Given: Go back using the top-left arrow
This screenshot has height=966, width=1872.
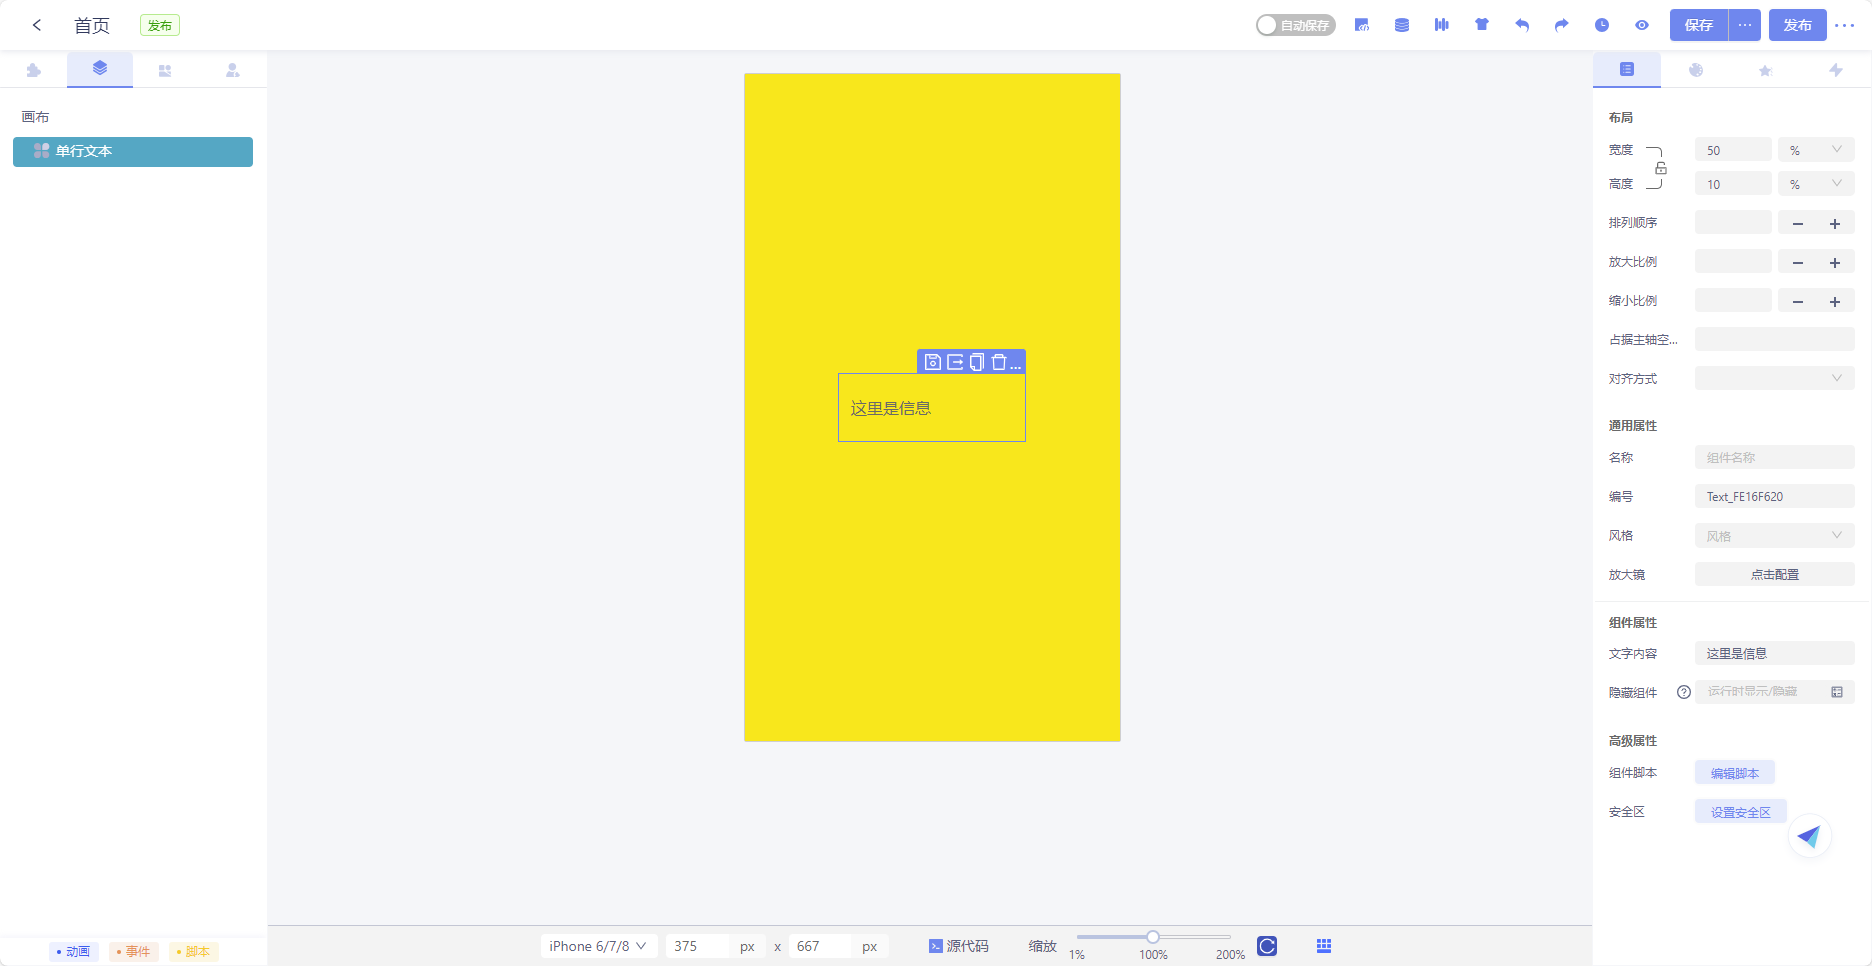Looking at the screenshot, I should 37,25.
